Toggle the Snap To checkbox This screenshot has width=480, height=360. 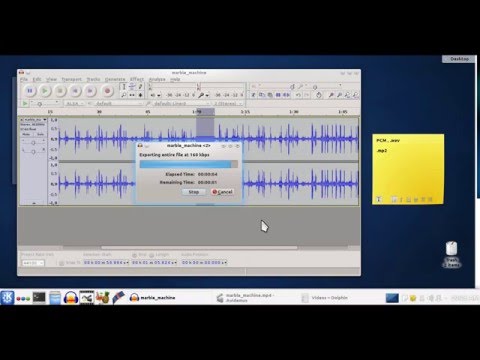click(62, 263)
